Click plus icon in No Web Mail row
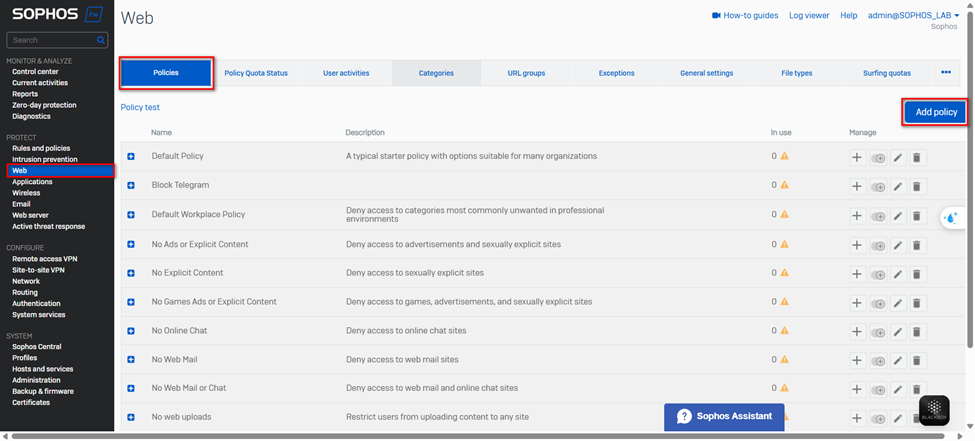The height and width of the screenshot is (441, 975). point(857,360)
